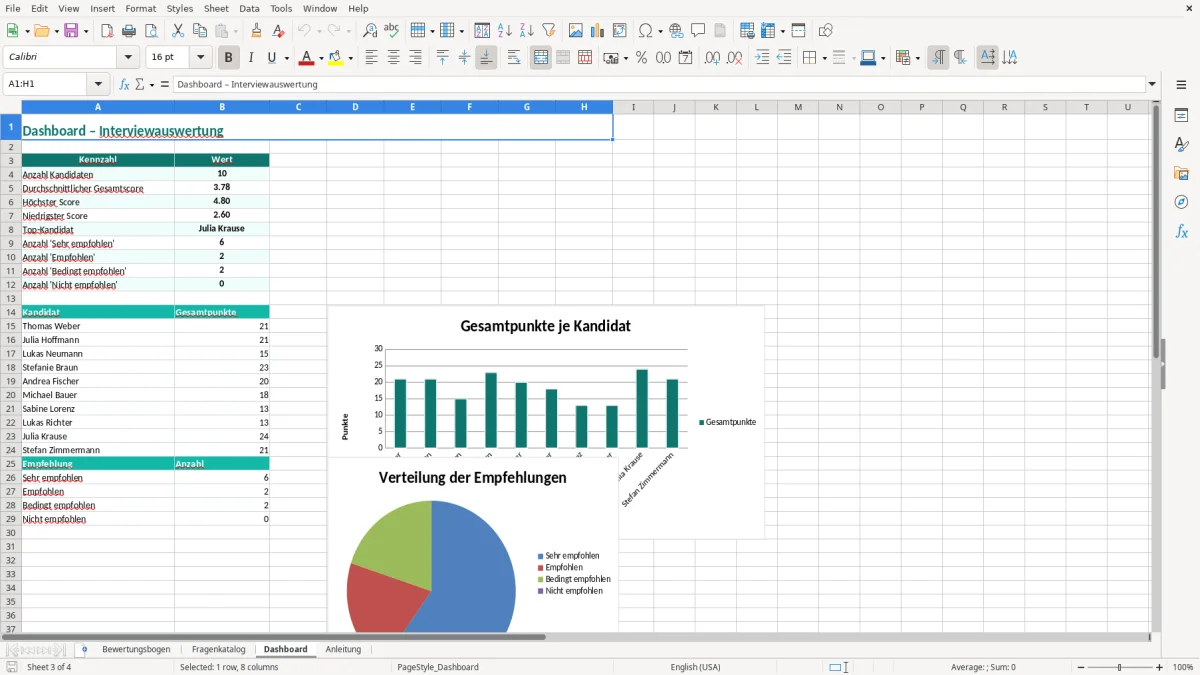Insert Comment via speech bubble icon
This screenshot has width=1200, height=675.
[698, 31]
